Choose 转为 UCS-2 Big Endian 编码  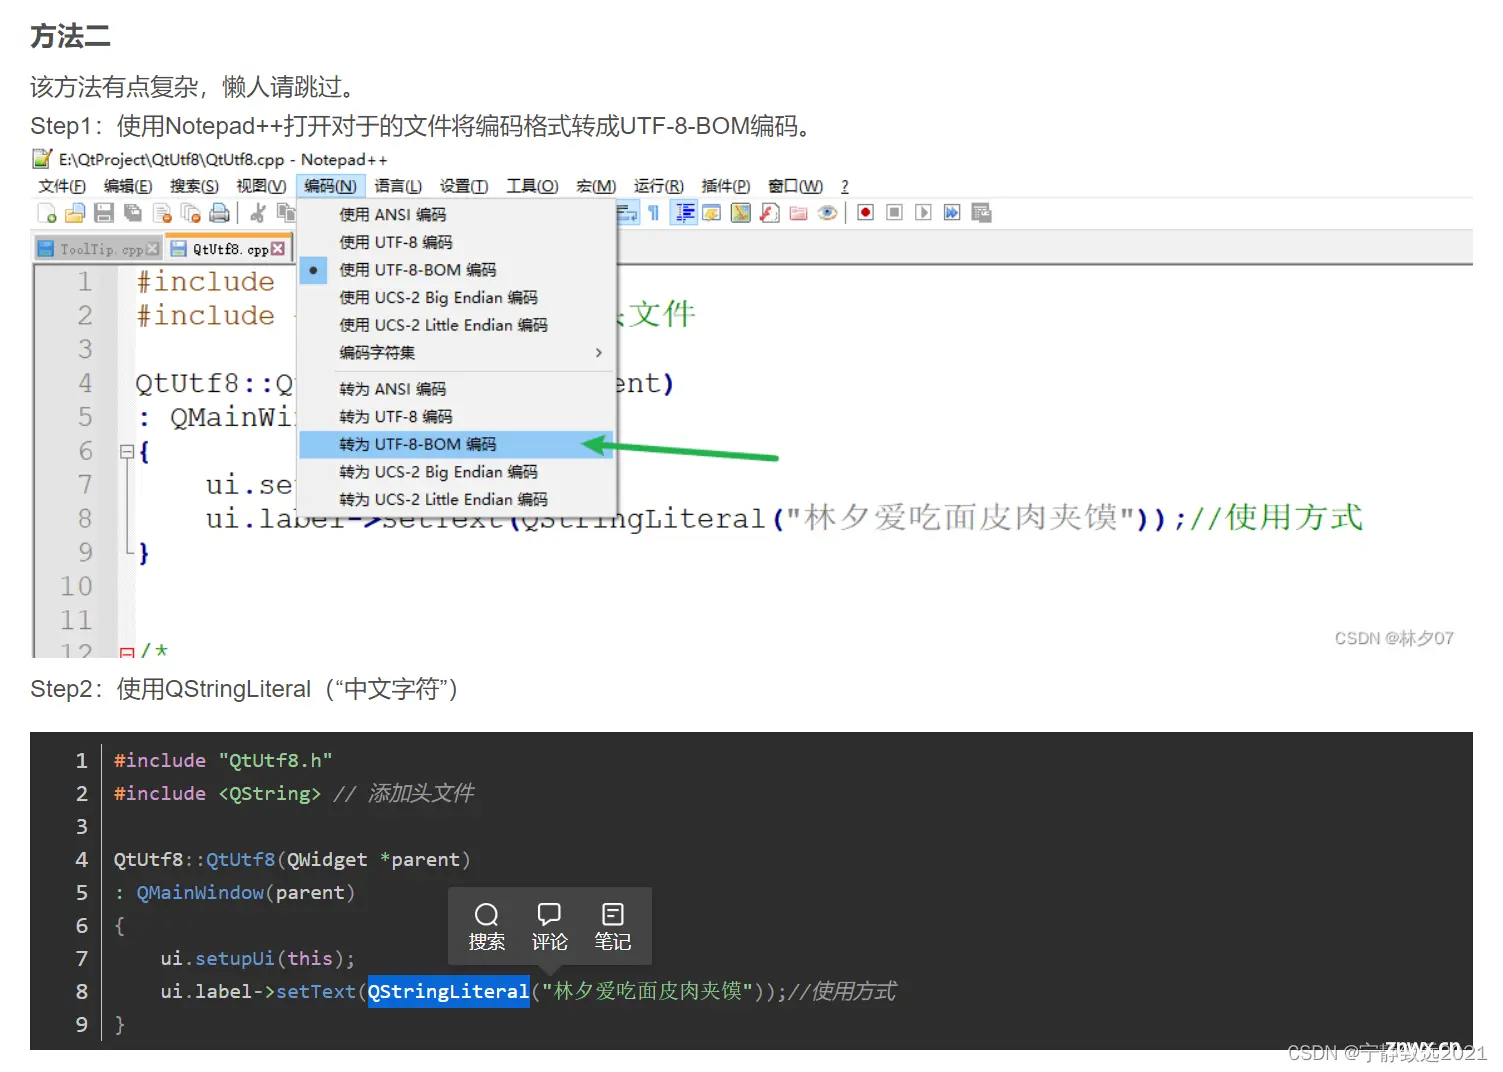click(x=457, y=472)
